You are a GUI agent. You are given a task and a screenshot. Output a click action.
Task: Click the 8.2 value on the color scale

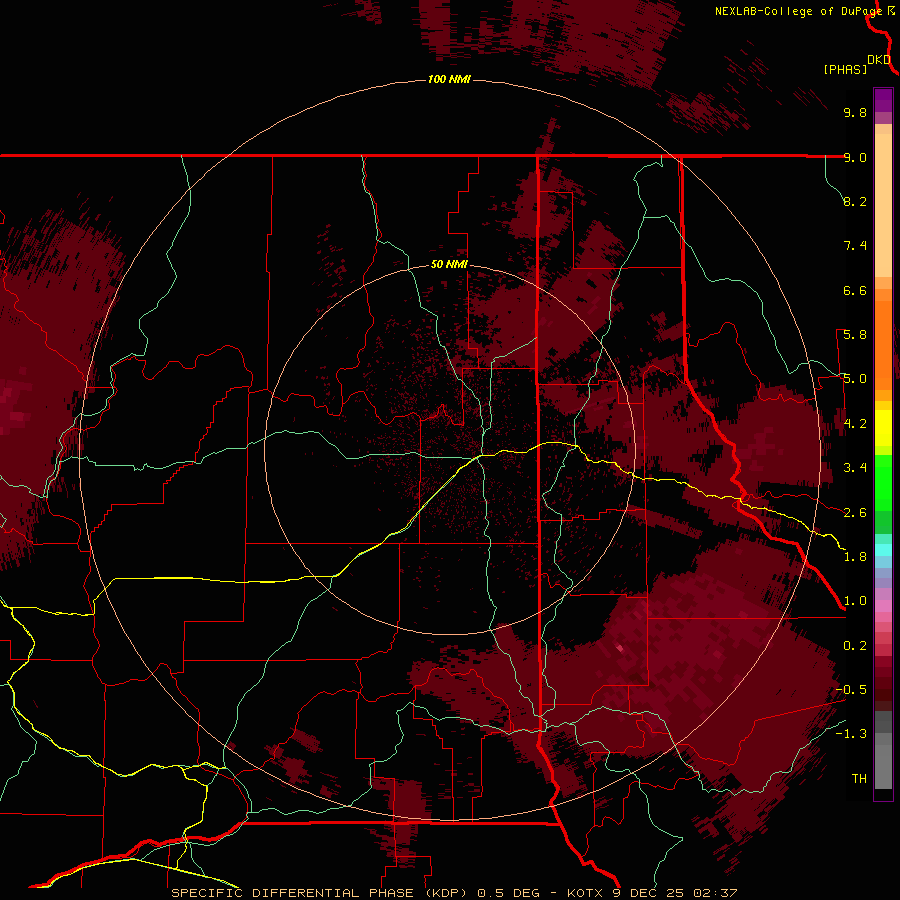pos(855,201)
